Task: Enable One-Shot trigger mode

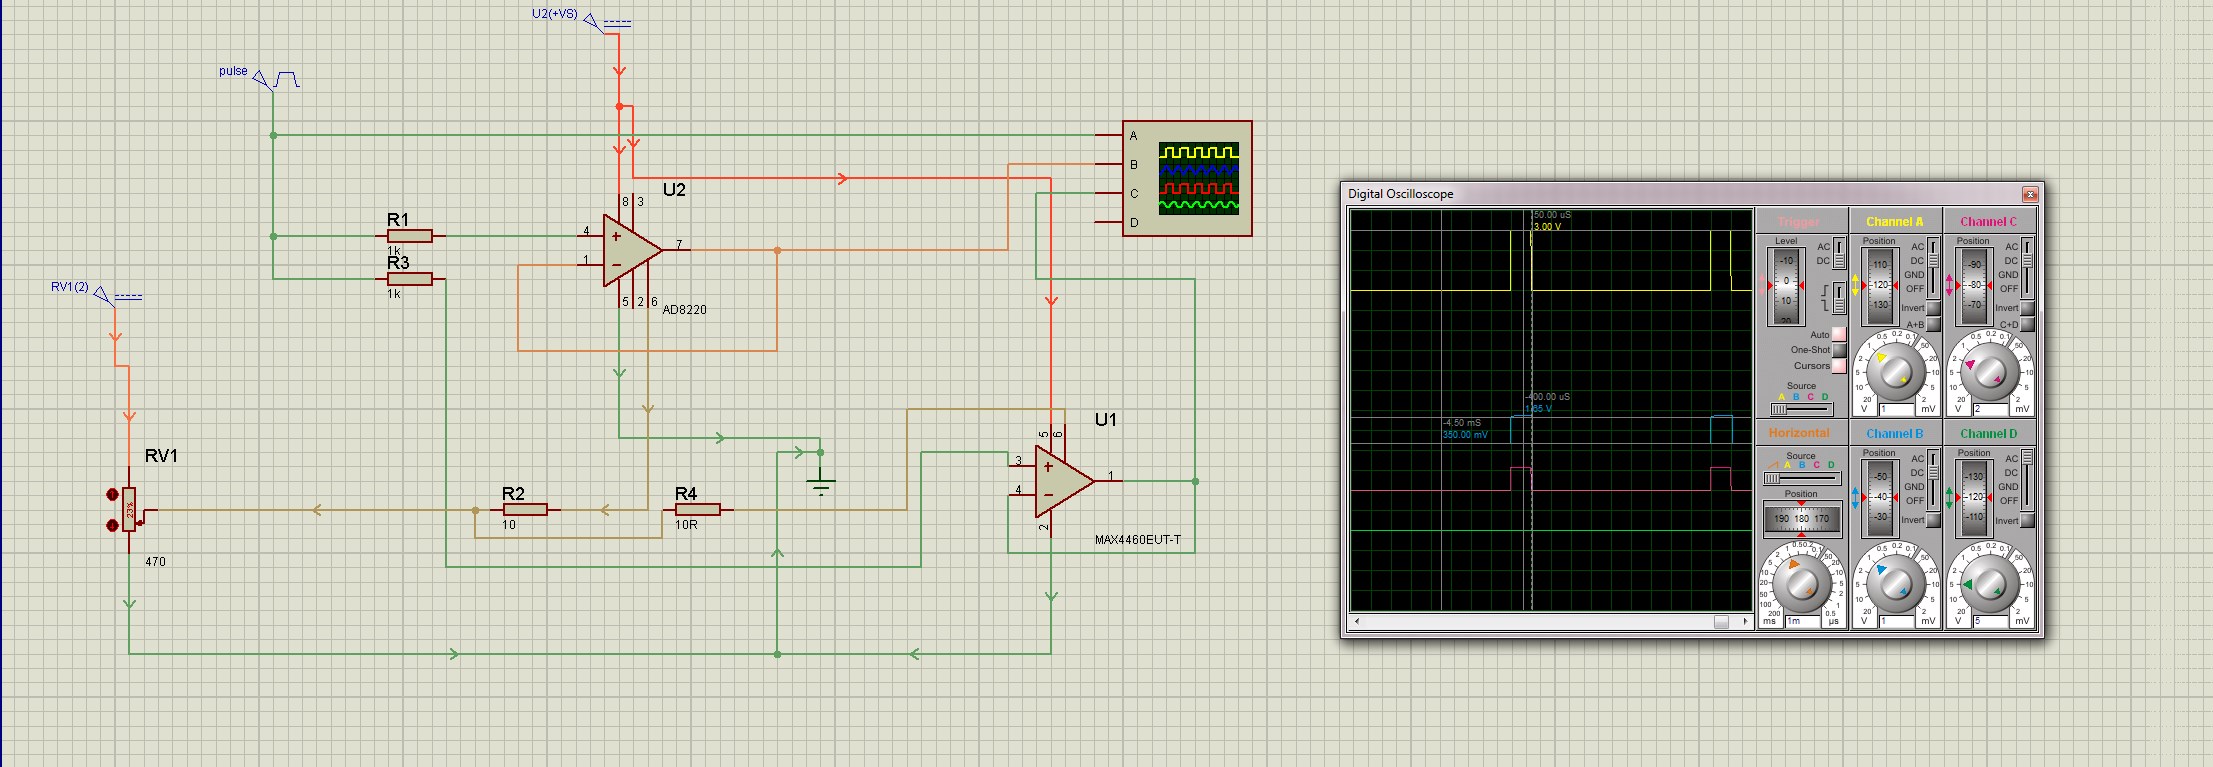Action: [1839, 350]
